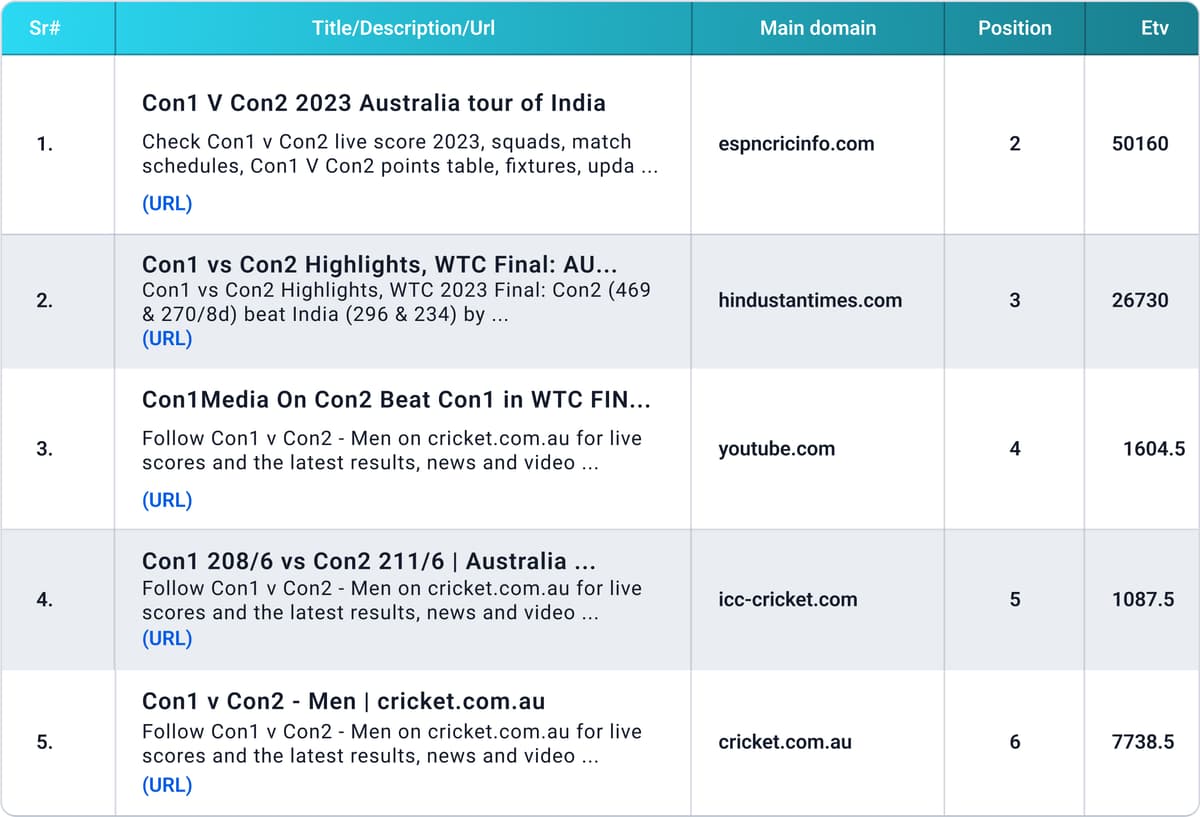Click the 'Con1Media On Con2 Beat Con1' title
This screenshot has height=817, width=1200.
coord(396,401)
